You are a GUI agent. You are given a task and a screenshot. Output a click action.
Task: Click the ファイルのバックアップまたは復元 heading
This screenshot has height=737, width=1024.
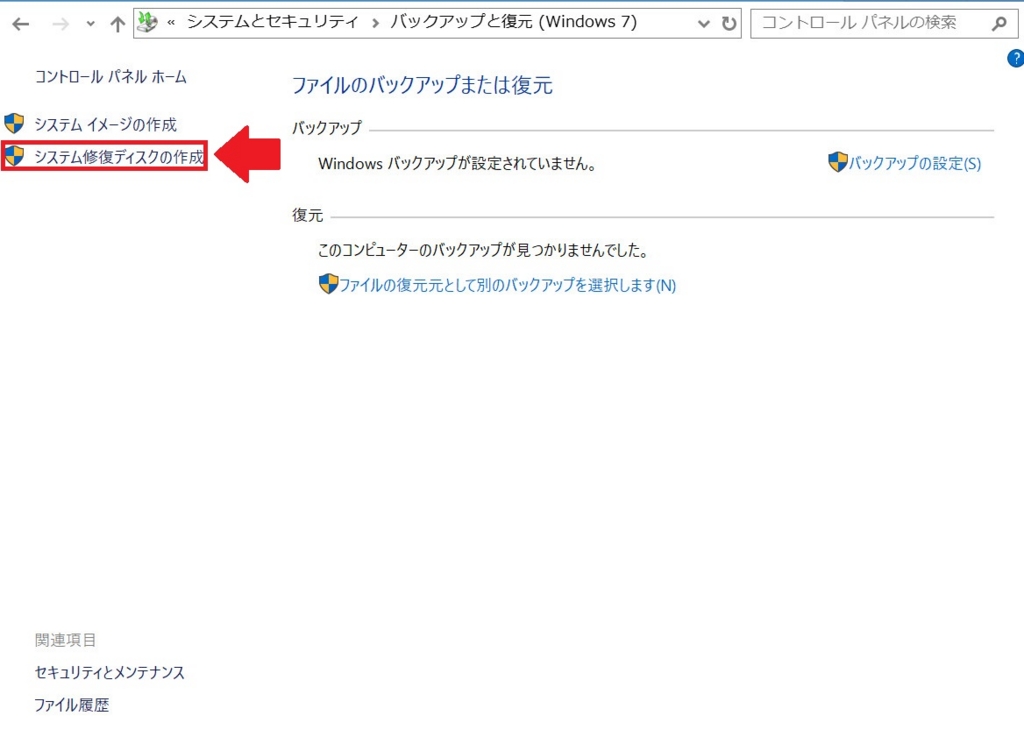coord(422,85)
